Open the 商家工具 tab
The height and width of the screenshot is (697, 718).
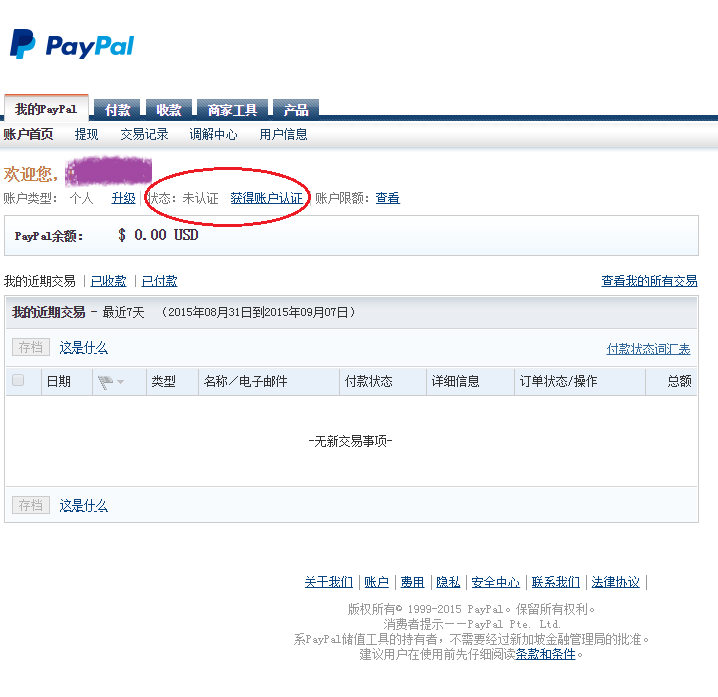pyautogui.click(x=232, y=110)
